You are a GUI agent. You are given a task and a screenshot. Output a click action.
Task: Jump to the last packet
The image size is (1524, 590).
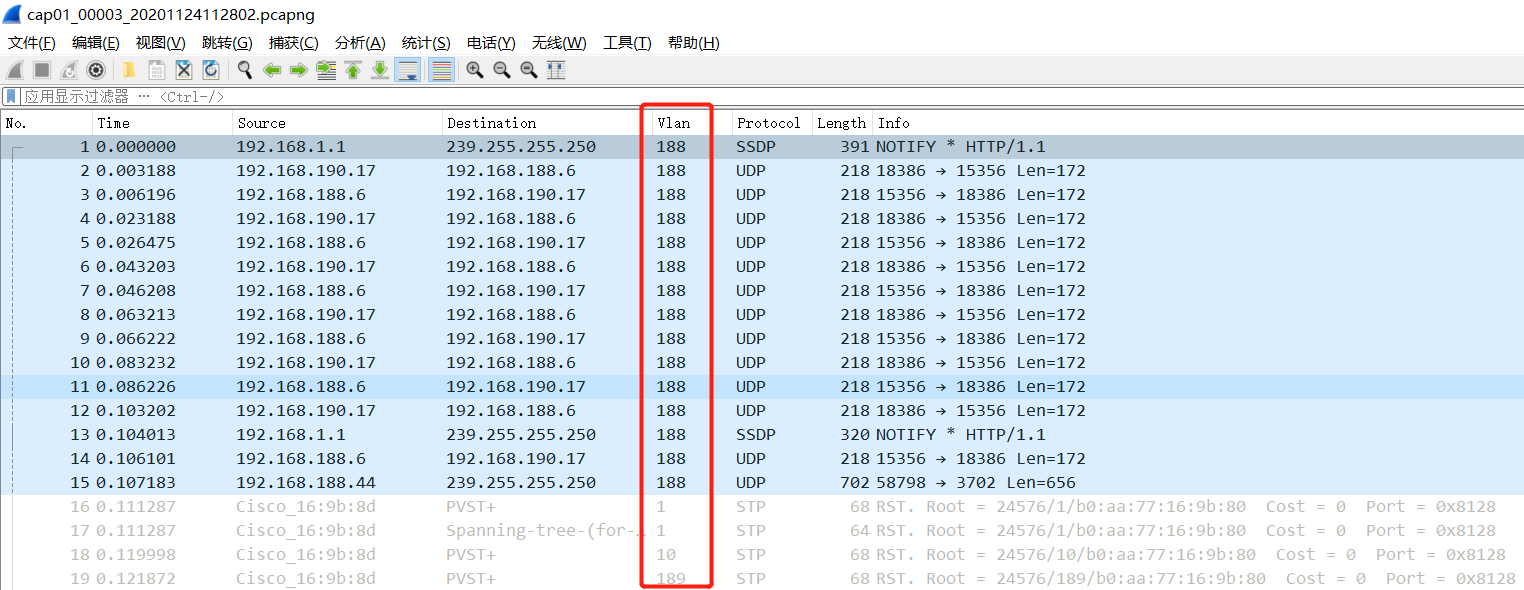[380, 70]
